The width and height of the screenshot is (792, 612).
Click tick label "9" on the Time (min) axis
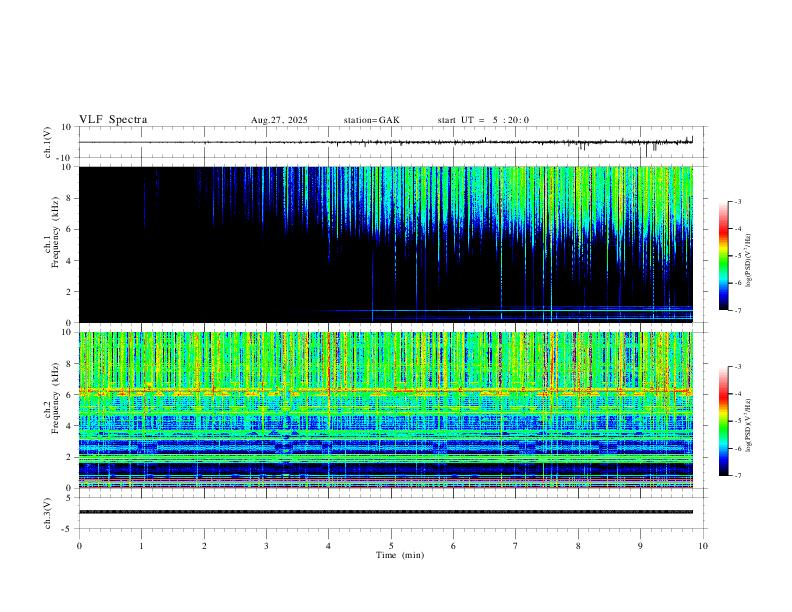coord(640,546)
